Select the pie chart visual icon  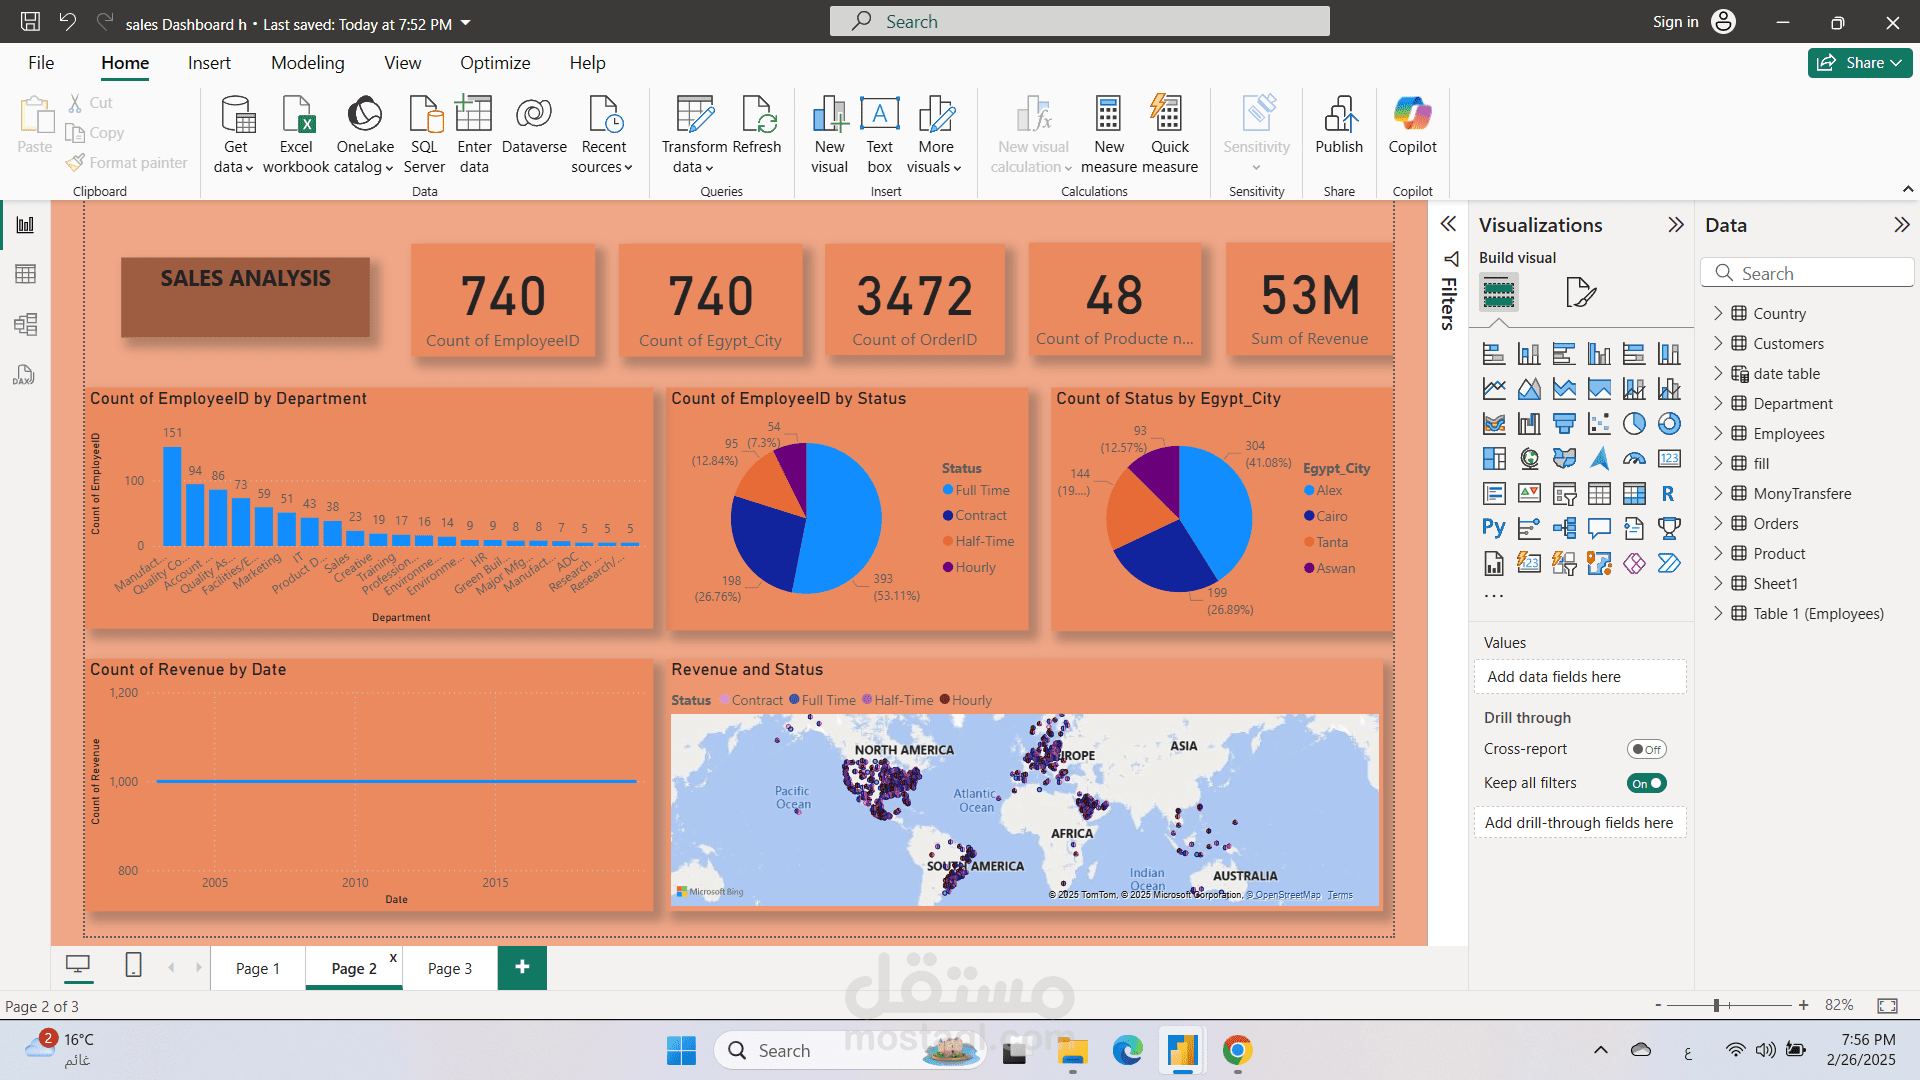click(1634, 424)
